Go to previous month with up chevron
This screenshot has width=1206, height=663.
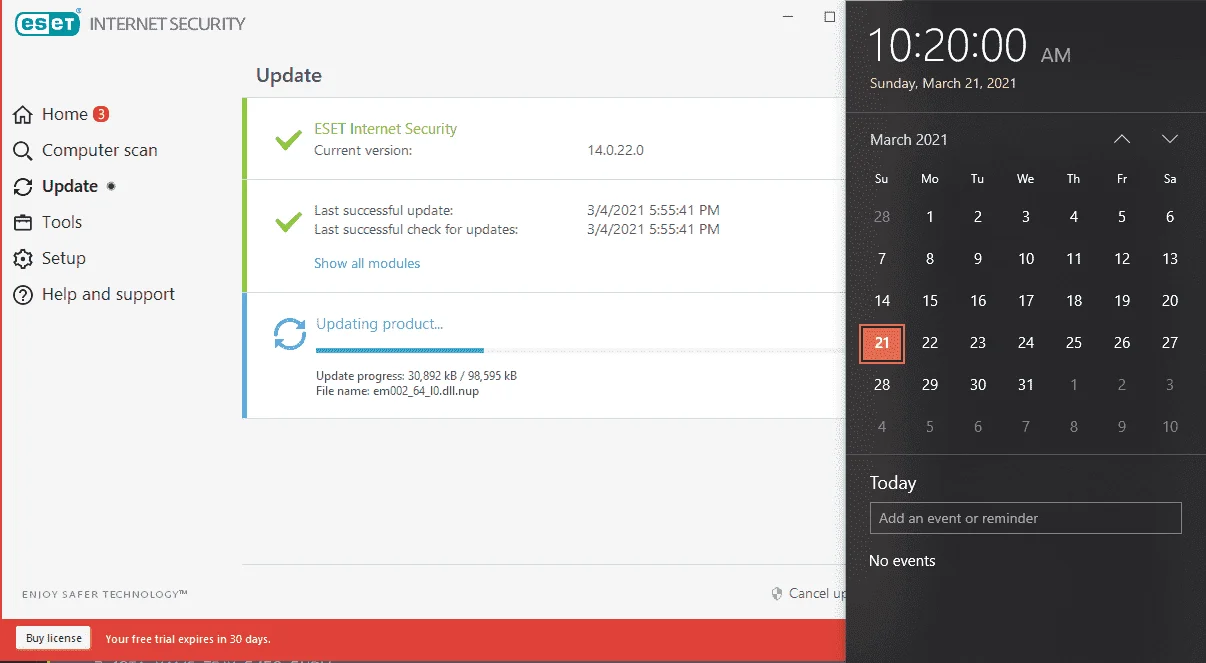[1122, 139]
